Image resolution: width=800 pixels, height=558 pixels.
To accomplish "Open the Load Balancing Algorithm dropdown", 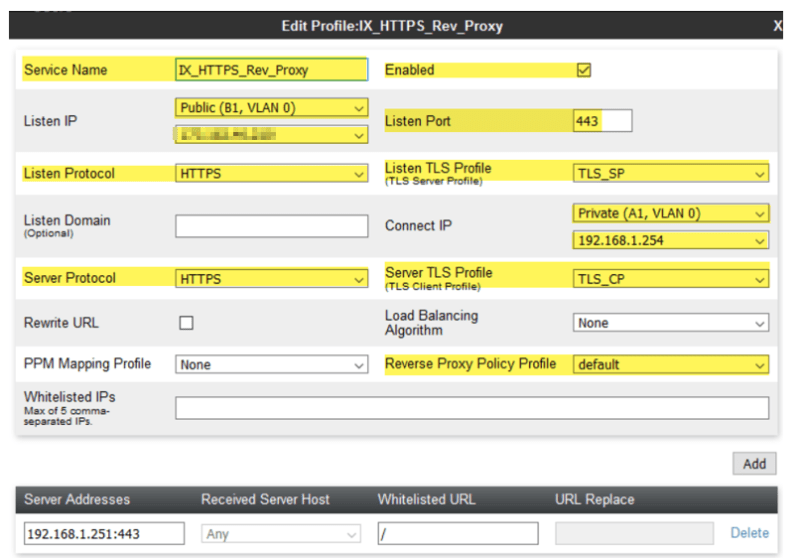I will tap(670, 323).
